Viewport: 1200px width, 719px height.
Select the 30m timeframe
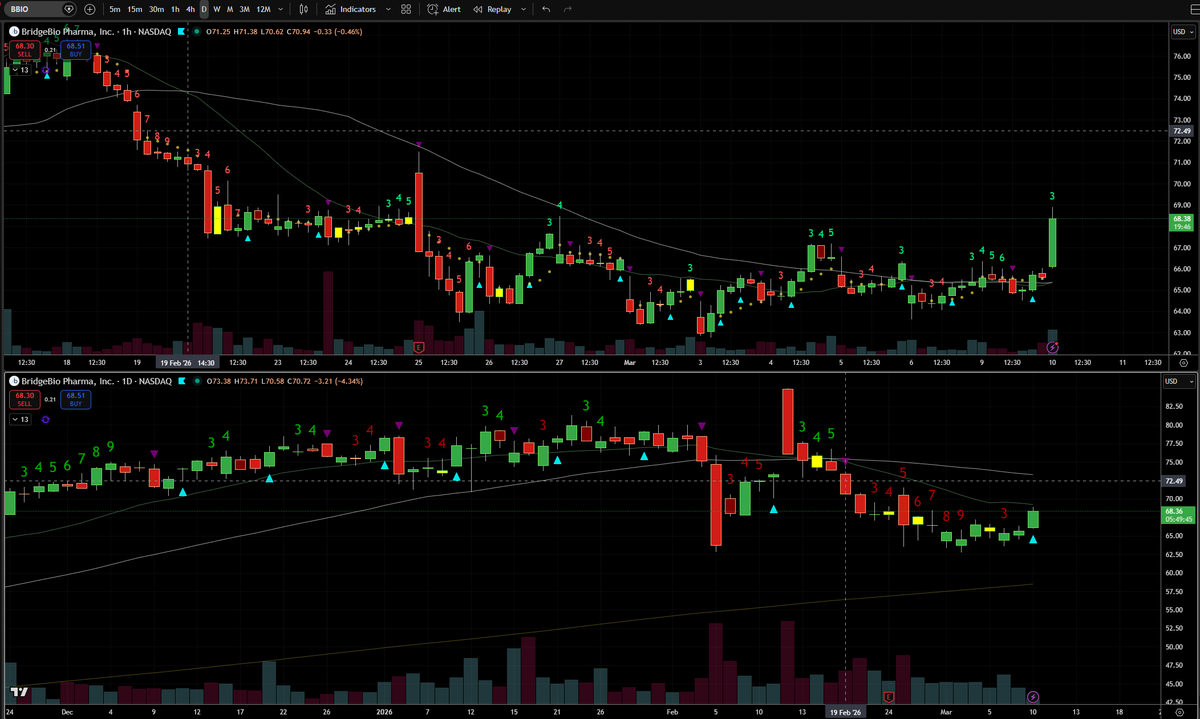157,9
